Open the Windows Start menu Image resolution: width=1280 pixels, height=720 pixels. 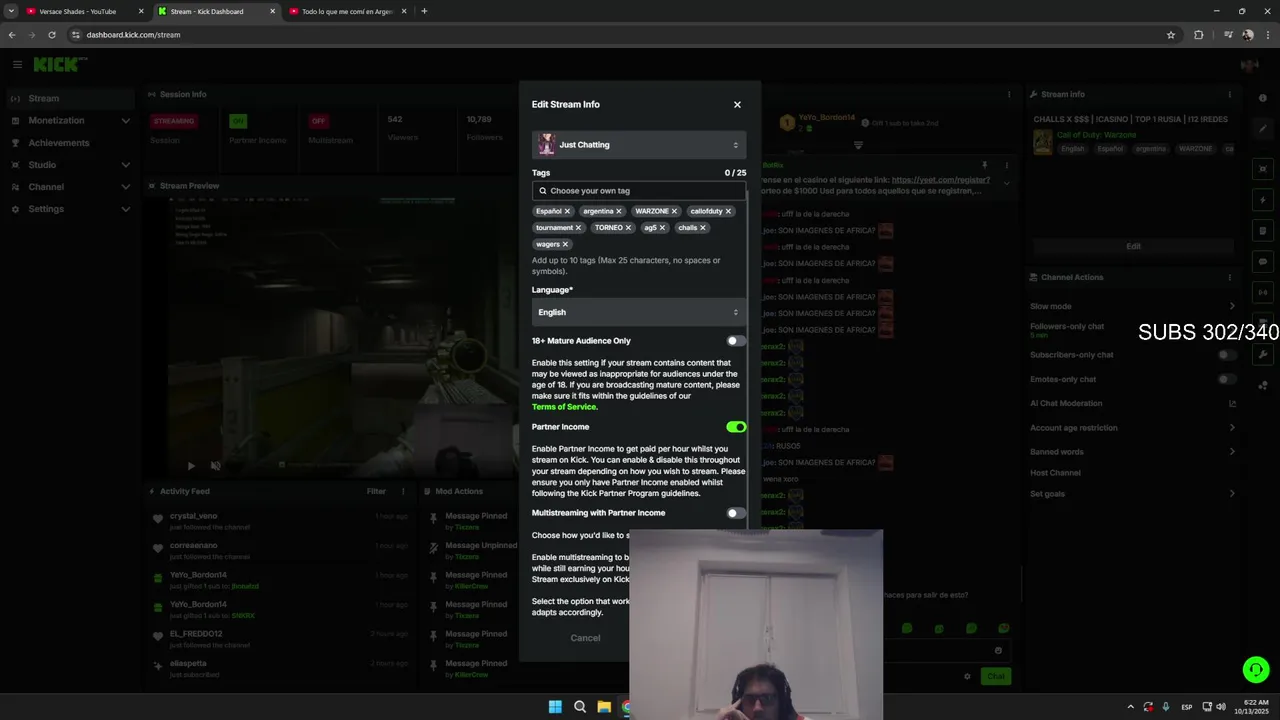pyautogui.click(x=555, y=707)
